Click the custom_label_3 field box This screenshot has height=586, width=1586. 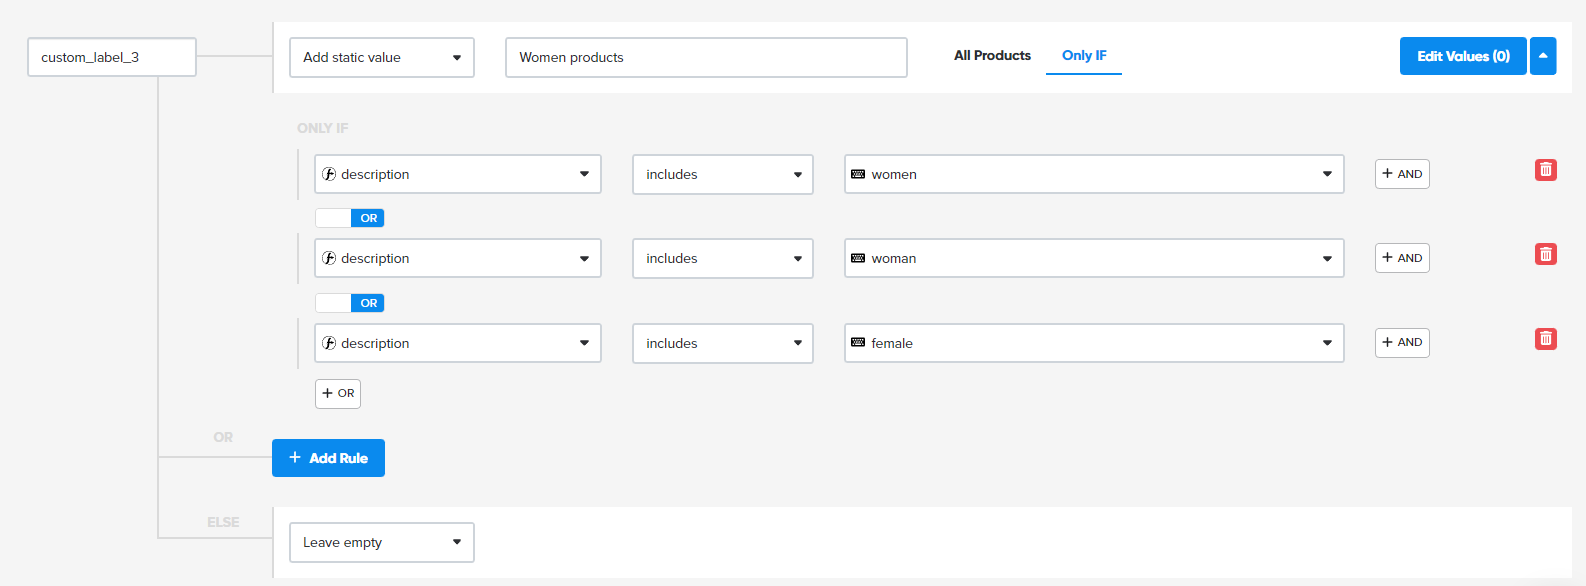tap(111, 58)
